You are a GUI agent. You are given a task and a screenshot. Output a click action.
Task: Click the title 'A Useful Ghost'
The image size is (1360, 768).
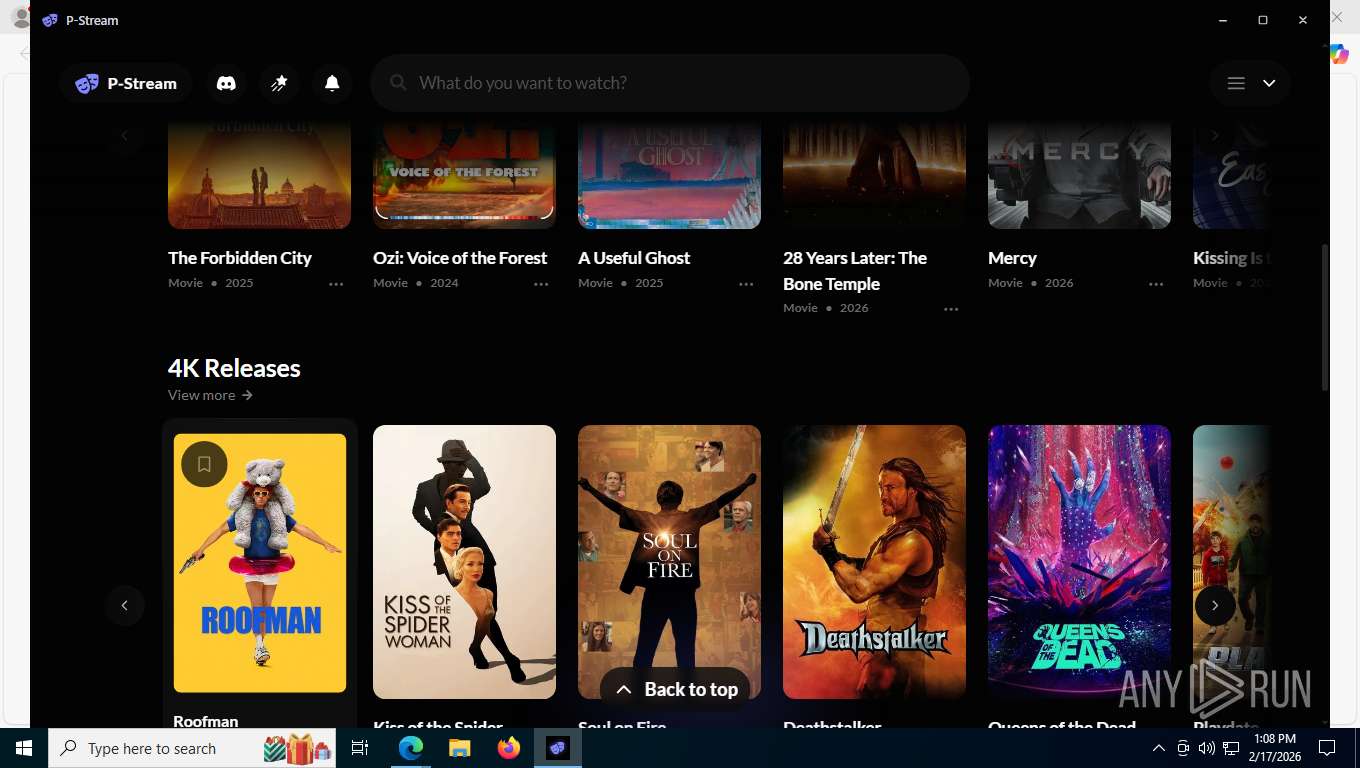634,258
